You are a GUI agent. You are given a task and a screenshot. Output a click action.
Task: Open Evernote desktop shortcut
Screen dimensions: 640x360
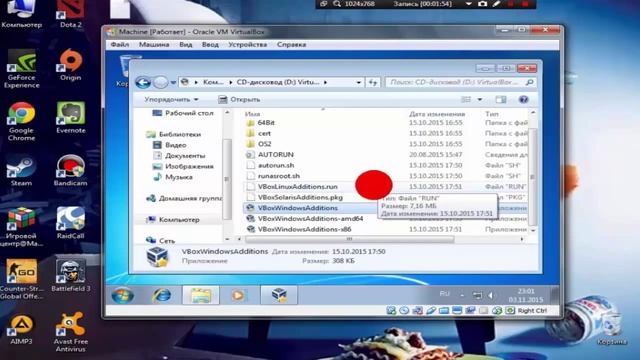tap(71, 118)
